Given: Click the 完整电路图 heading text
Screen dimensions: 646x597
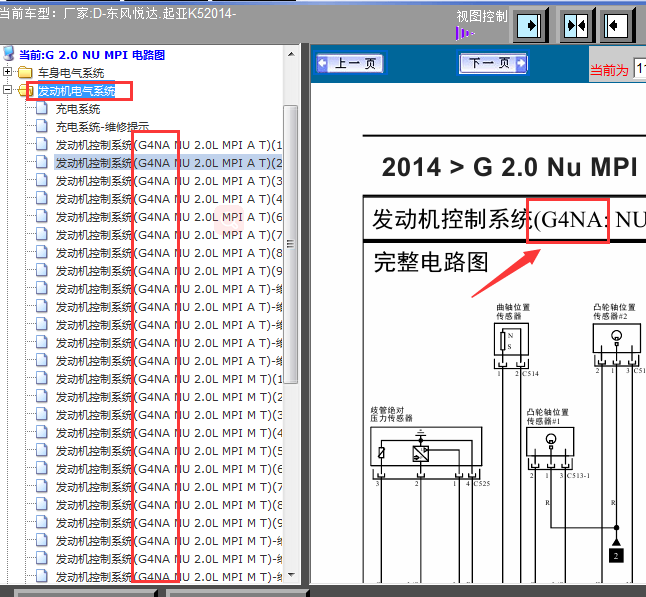Looking at the screenshot, I should point(431,262).
